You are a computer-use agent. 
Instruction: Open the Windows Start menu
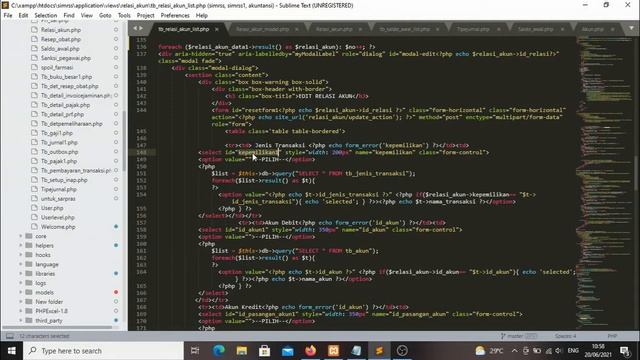(x=11, y=351)
